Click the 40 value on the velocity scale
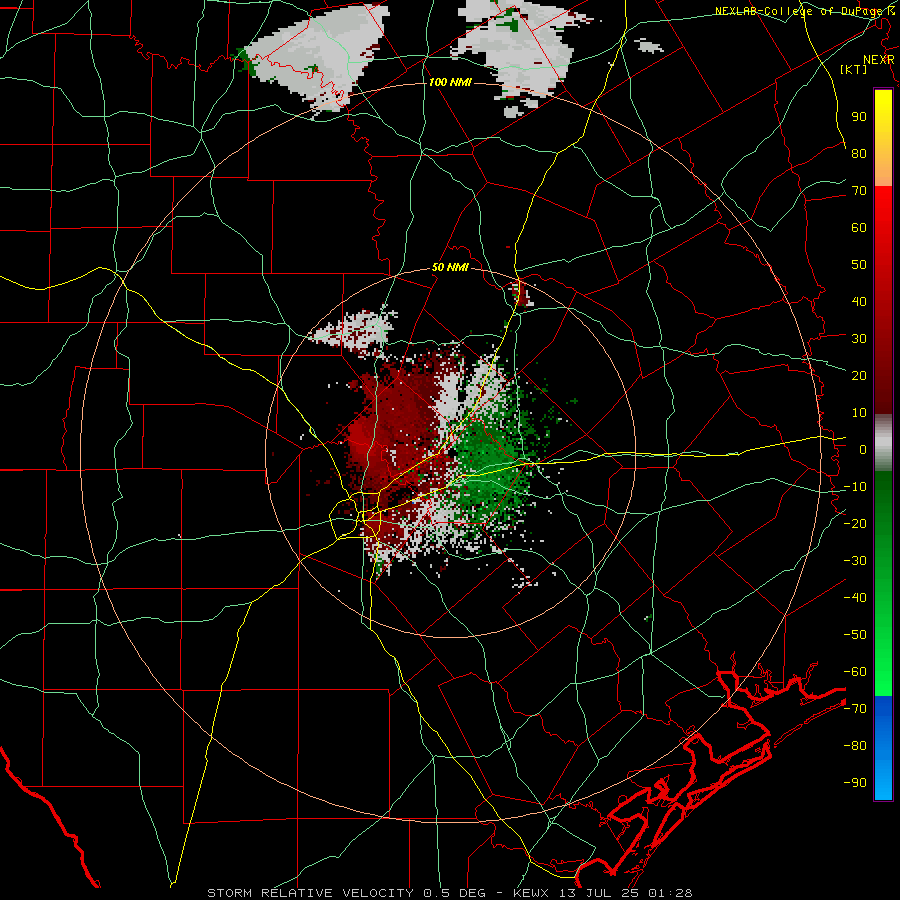 point(859,301)
